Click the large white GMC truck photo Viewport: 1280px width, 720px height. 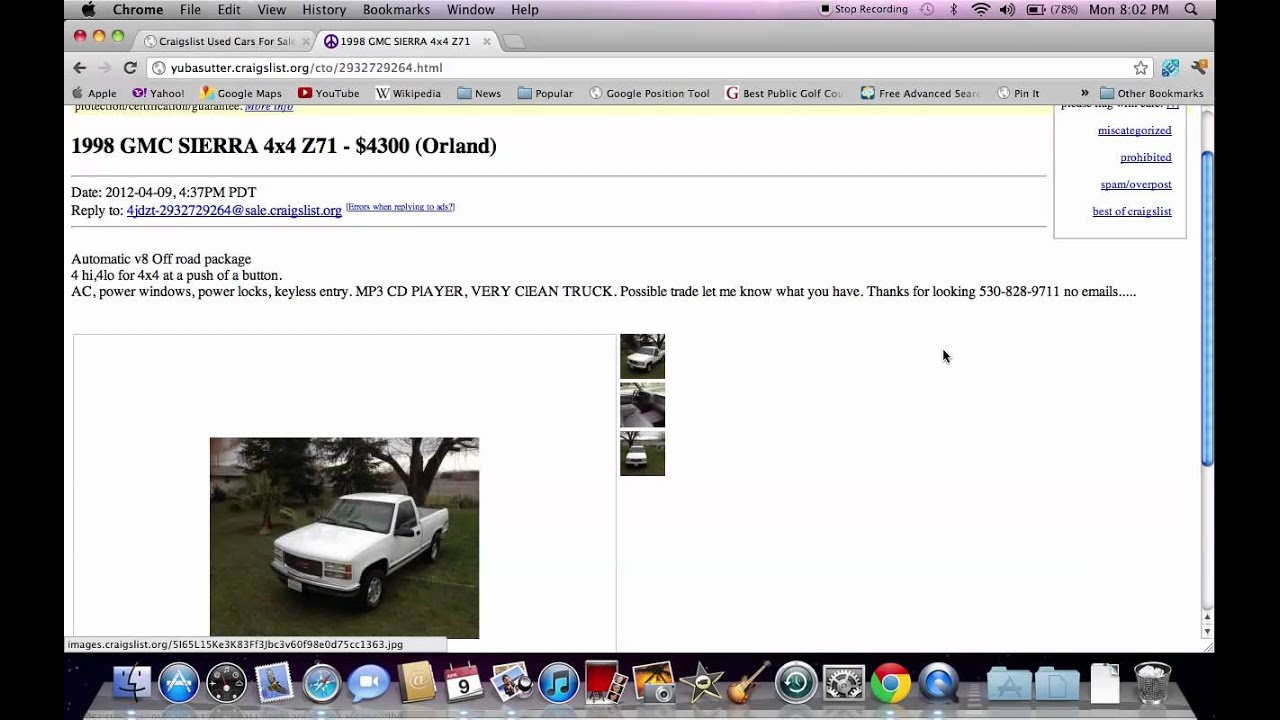tap(344, 538)
